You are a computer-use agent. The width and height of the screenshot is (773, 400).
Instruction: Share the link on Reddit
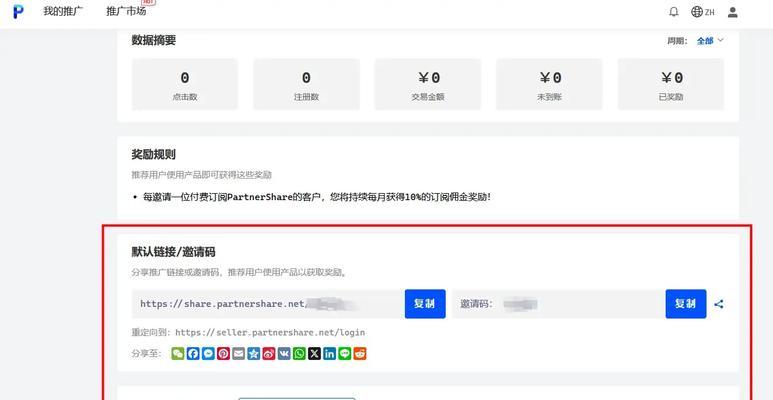click(x=360, y=354)
